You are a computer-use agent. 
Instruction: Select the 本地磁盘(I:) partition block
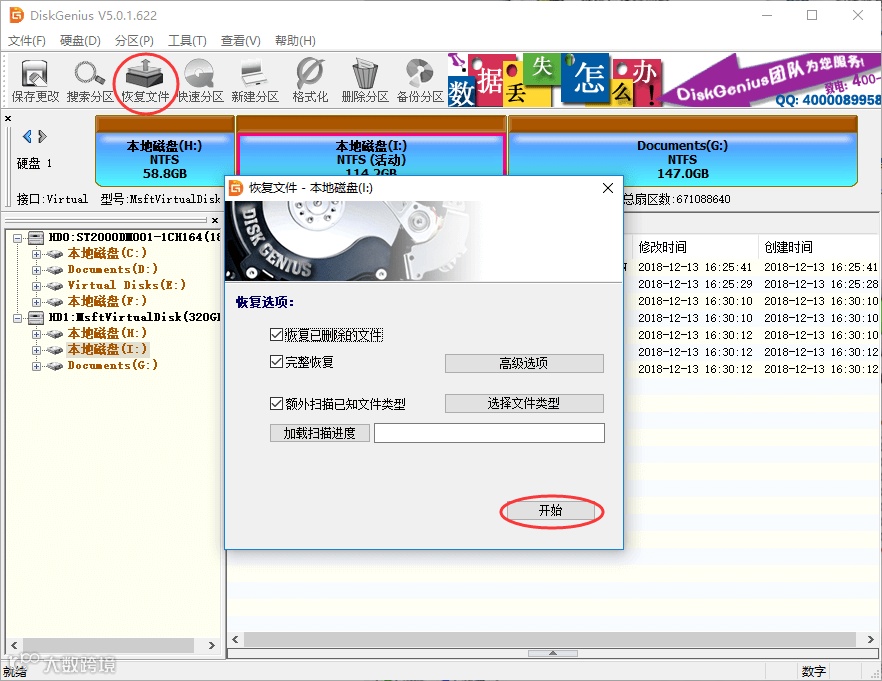(371, 147)
